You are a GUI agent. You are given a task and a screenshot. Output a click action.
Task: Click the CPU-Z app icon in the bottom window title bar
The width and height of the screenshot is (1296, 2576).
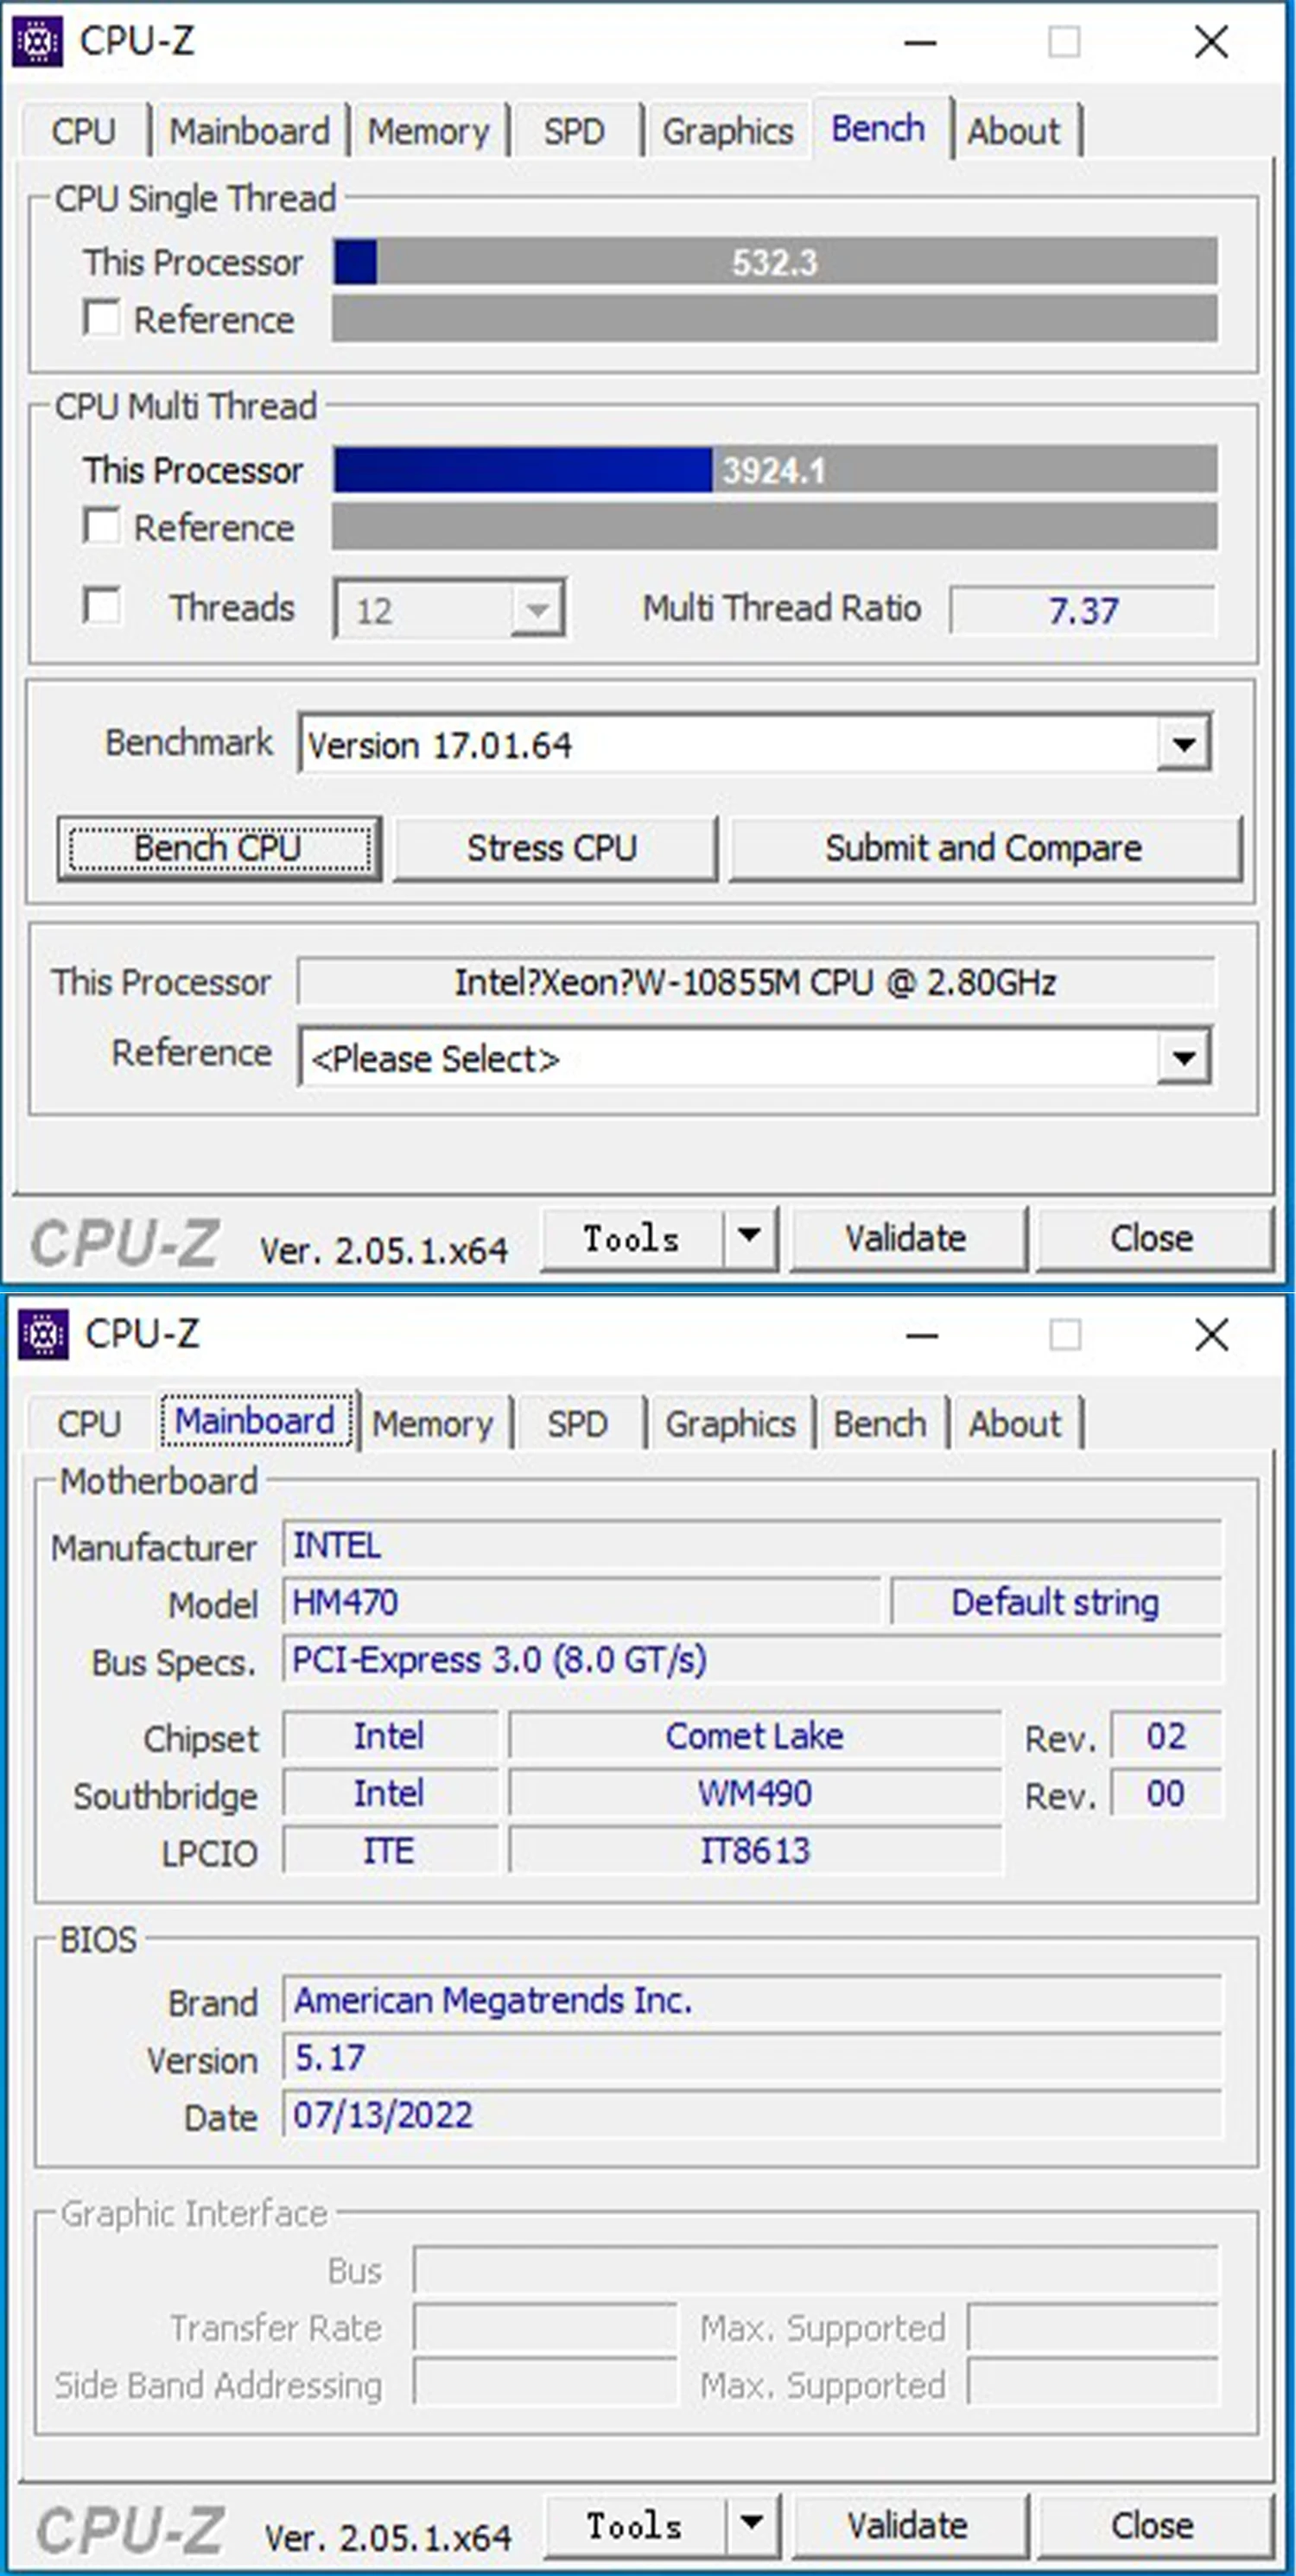coord(43,1334)
